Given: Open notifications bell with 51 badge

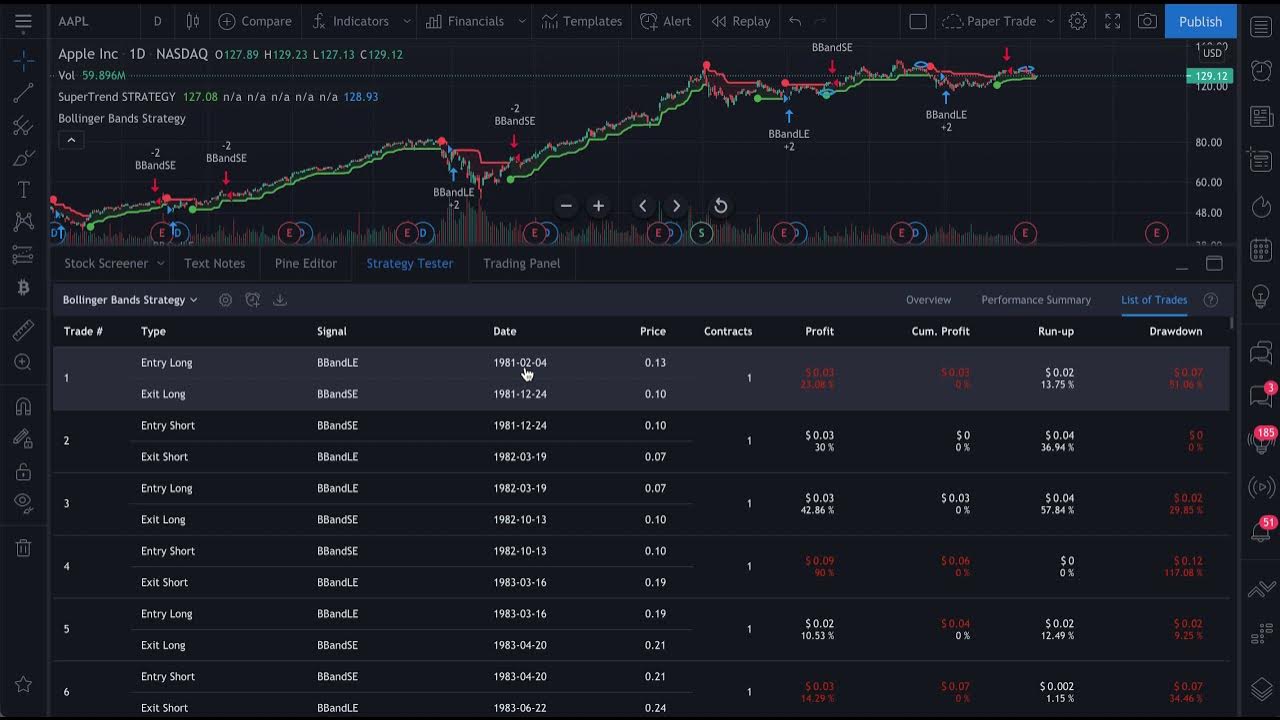Looking at the screenshot, I should pyautogui.click(x=1261, y=531).
